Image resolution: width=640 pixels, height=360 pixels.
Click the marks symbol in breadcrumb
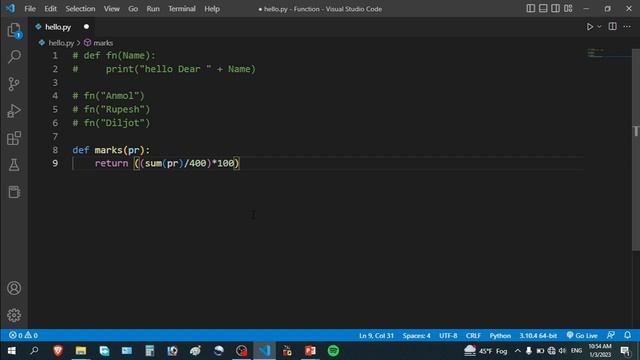point(103,43)
